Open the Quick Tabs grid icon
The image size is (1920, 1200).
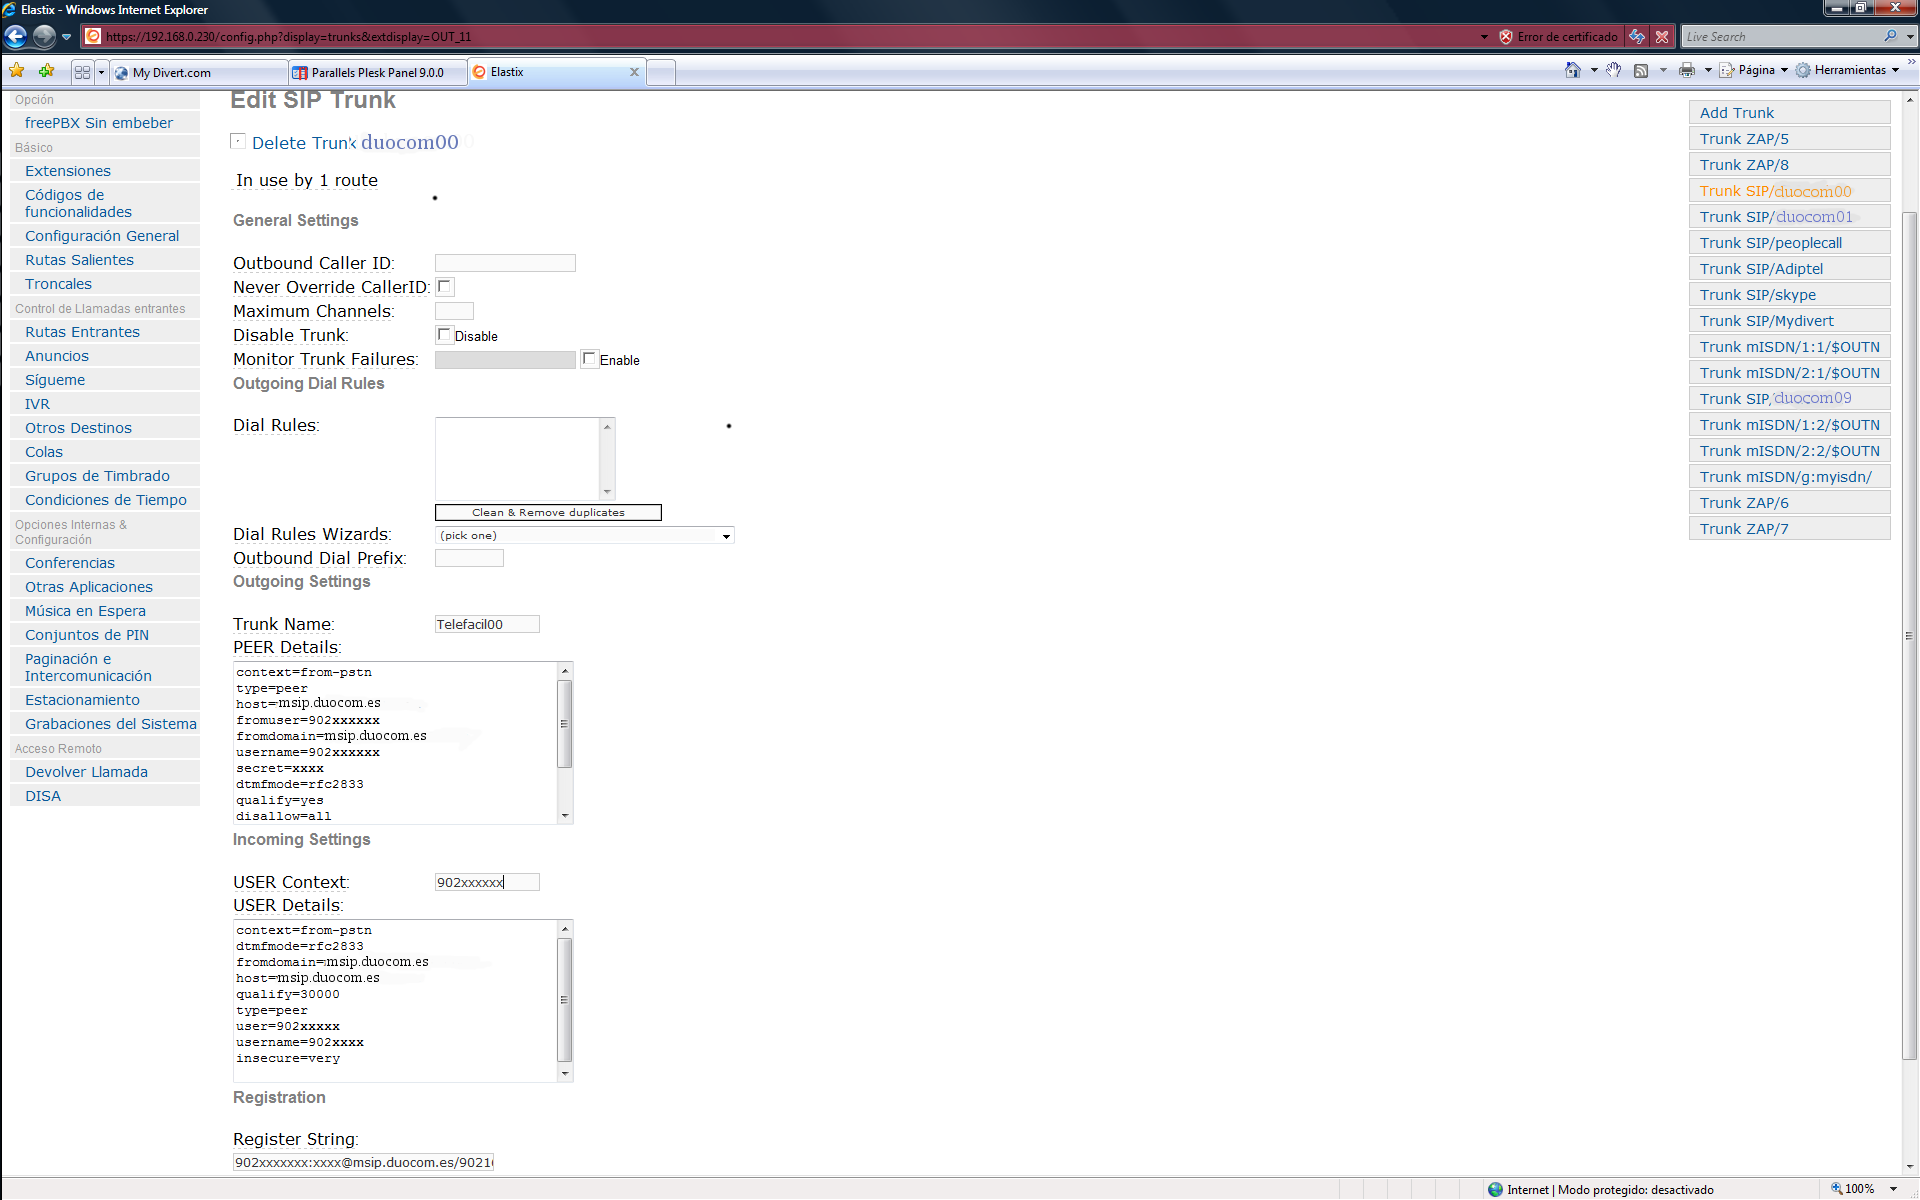click(82, 72)
